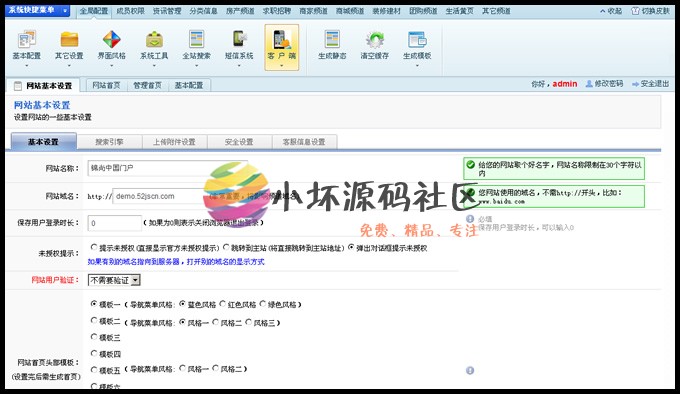Open the 其它频道 top menu
680x394 pixels.
pyautogui.click(x=496, y=11)
